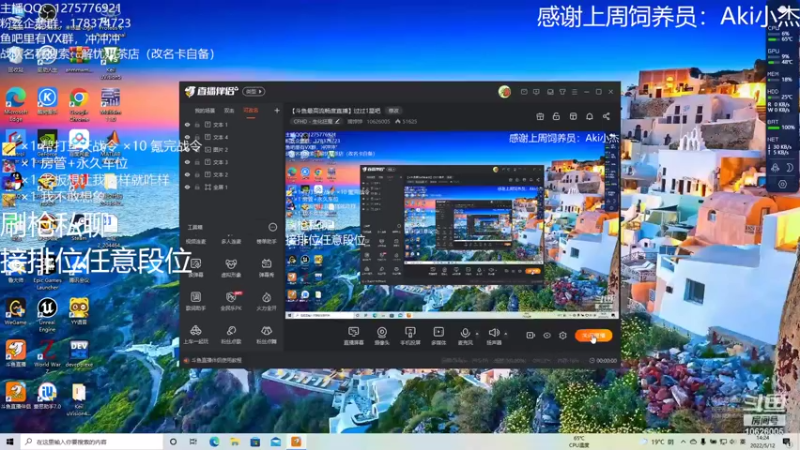Open Google Chrome desktop shortcut
Screen dimensions: 800x450
pos(79,104)
